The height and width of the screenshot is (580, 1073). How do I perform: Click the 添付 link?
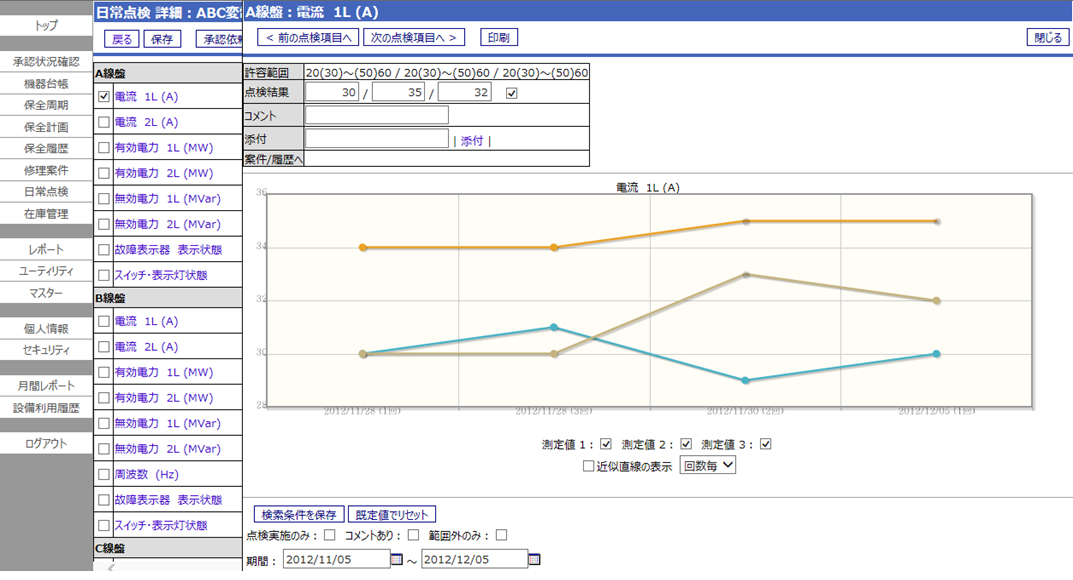click(x=472, y=141)
